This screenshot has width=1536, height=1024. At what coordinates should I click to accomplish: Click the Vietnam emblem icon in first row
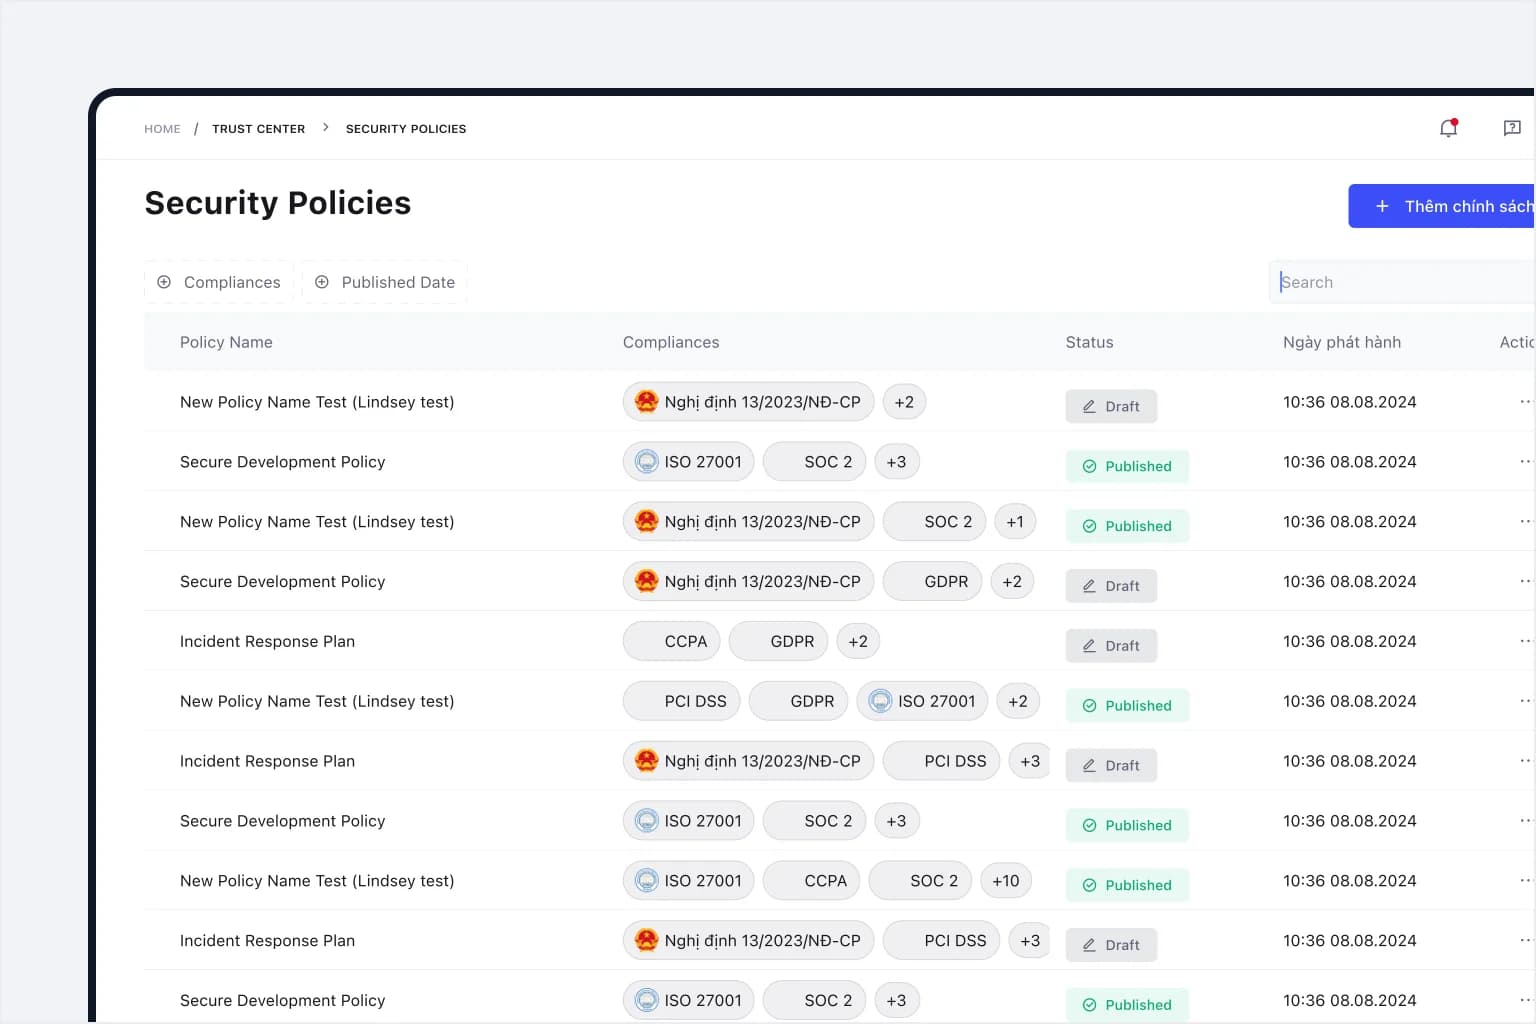coord(647,402)
